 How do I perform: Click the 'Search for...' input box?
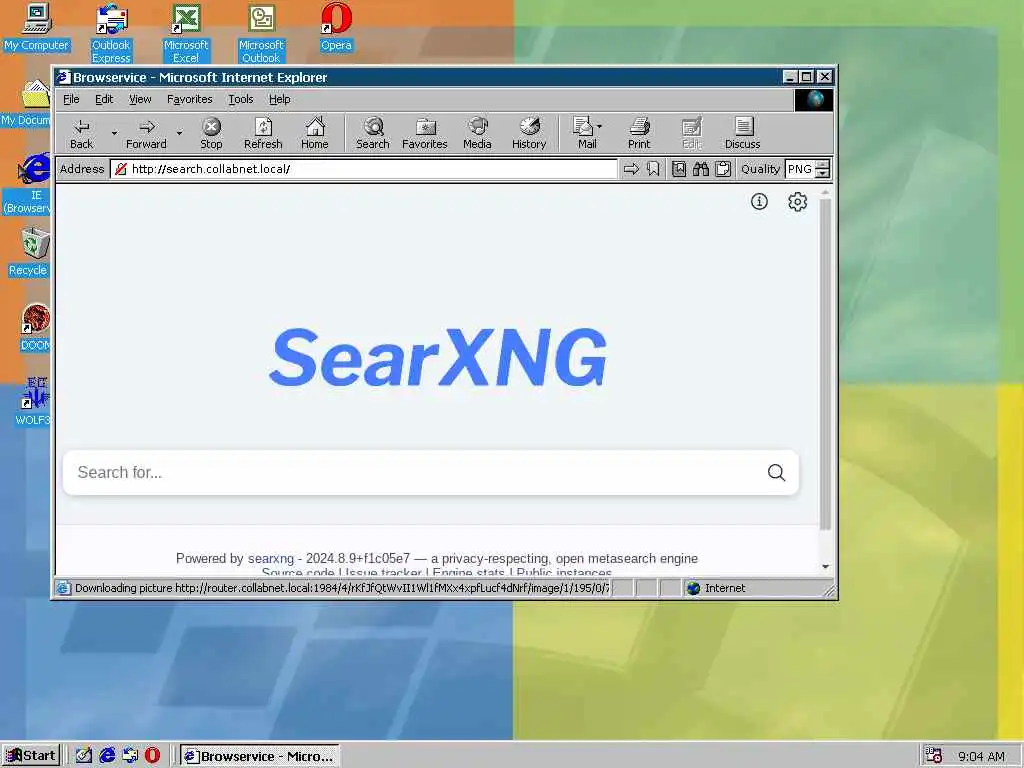point(418,472)
